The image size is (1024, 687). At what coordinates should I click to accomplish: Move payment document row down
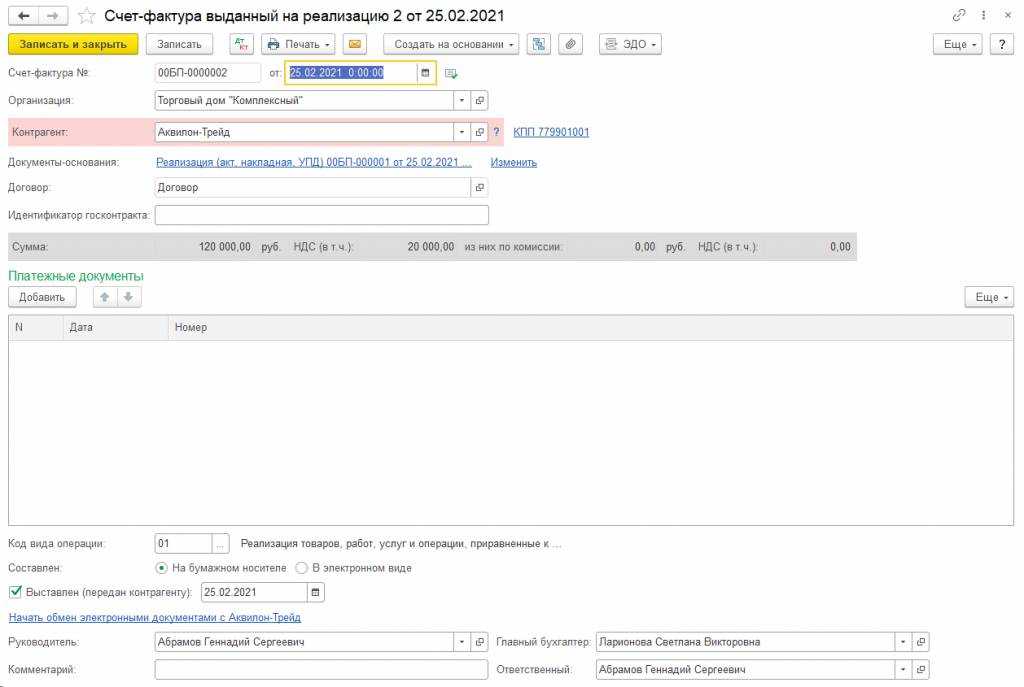point(129,297)
